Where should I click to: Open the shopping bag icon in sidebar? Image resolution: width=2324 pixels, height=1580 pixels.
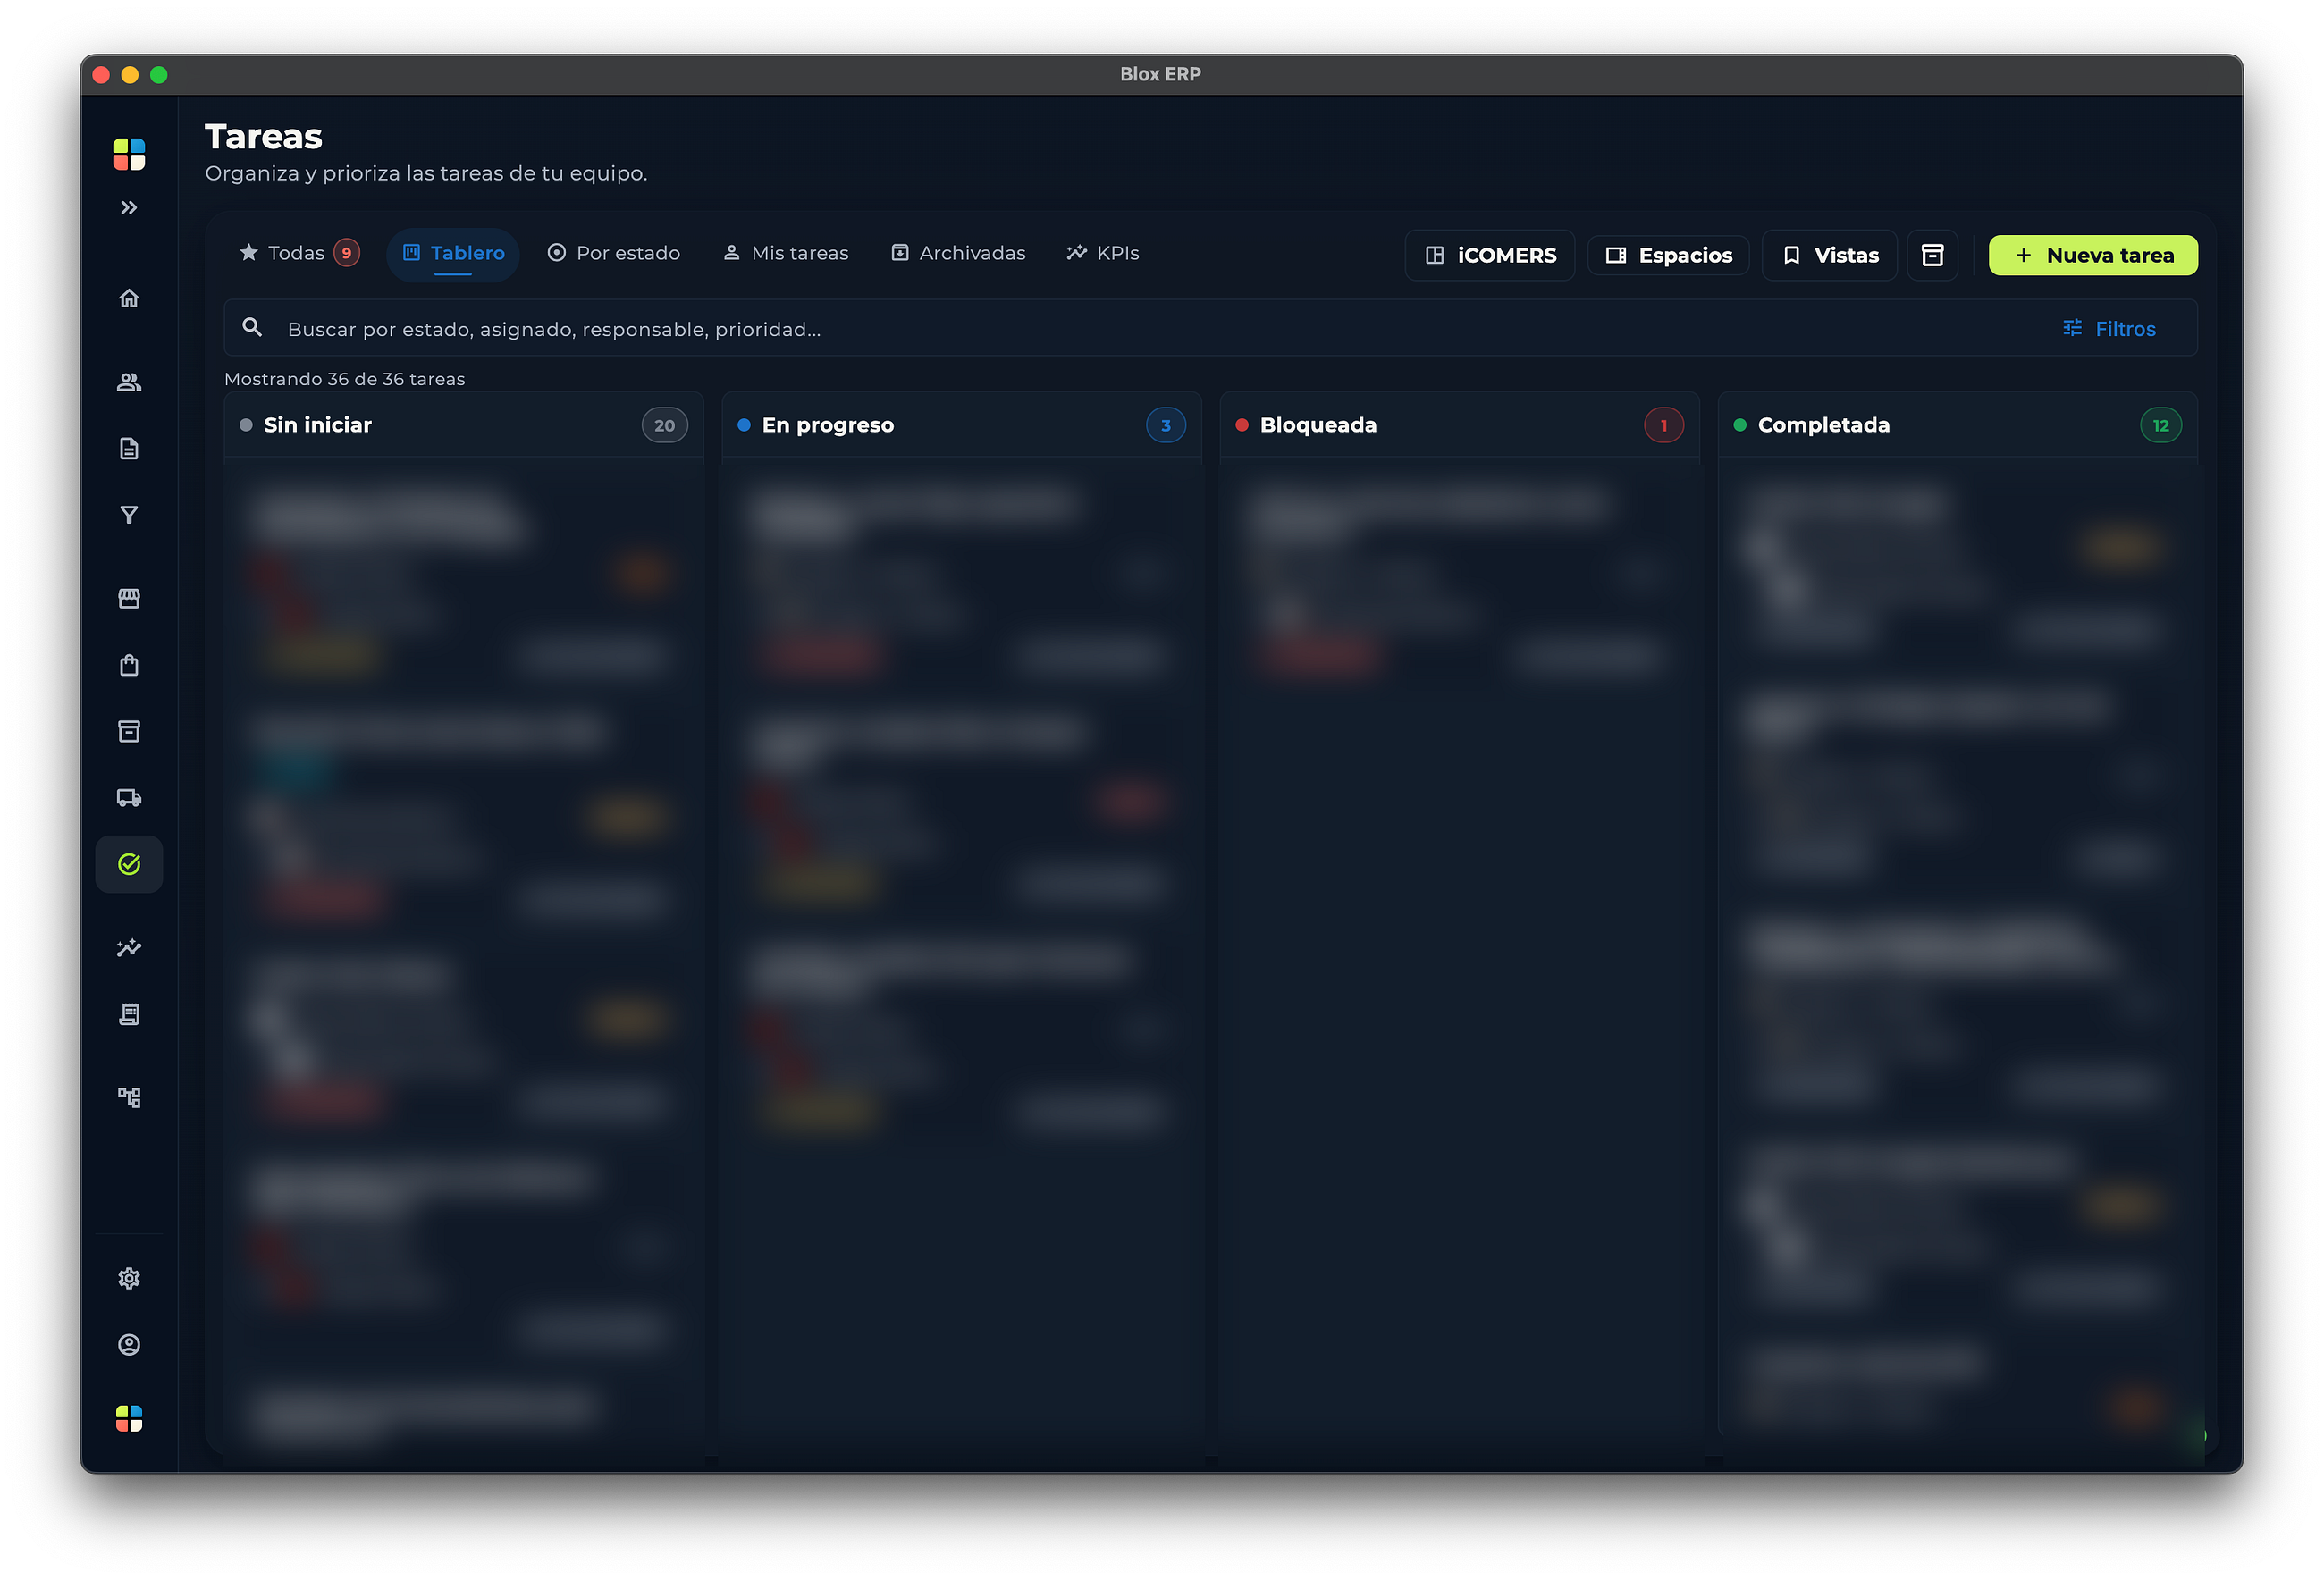(129, 665)
